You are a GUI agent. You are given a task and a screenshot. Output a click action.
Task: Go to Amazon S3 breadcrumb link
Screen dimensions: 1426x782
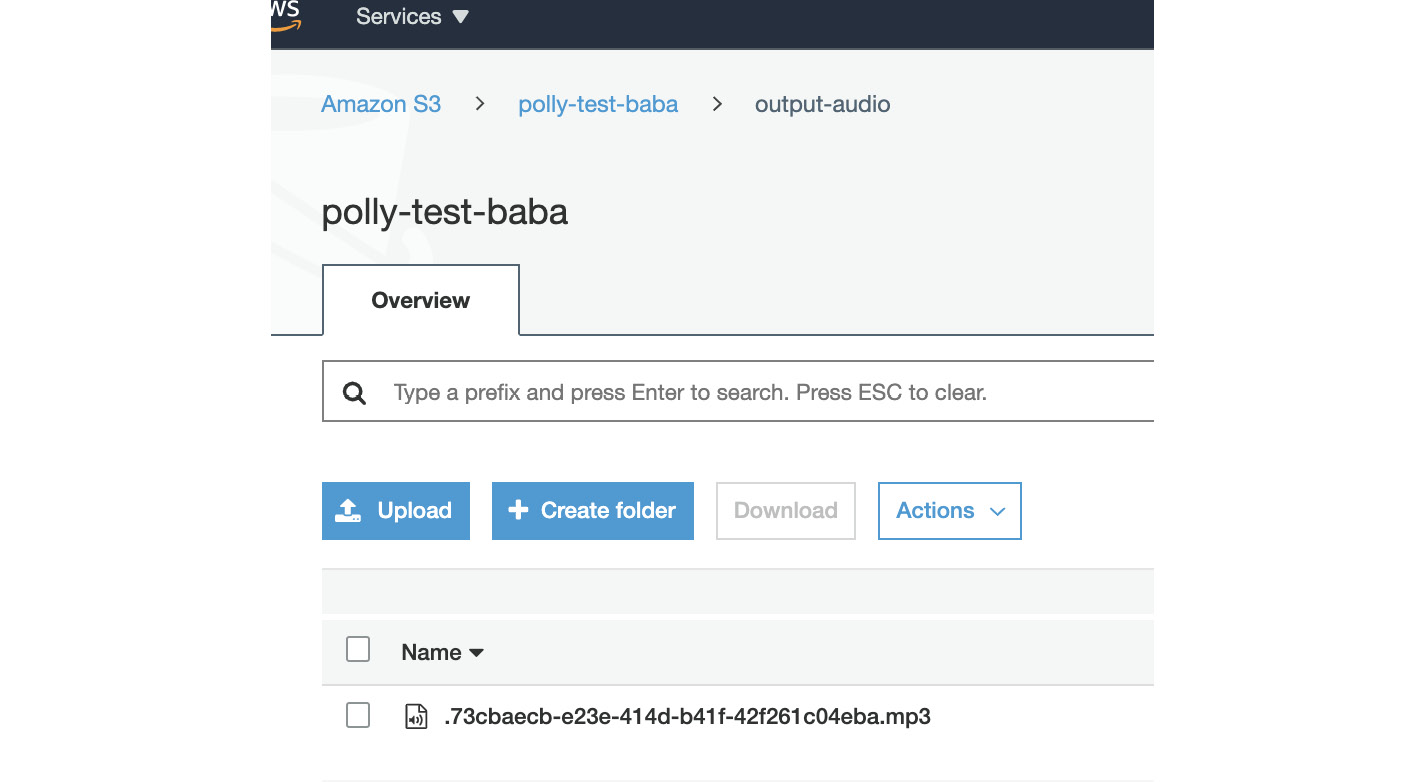point(381,104)
